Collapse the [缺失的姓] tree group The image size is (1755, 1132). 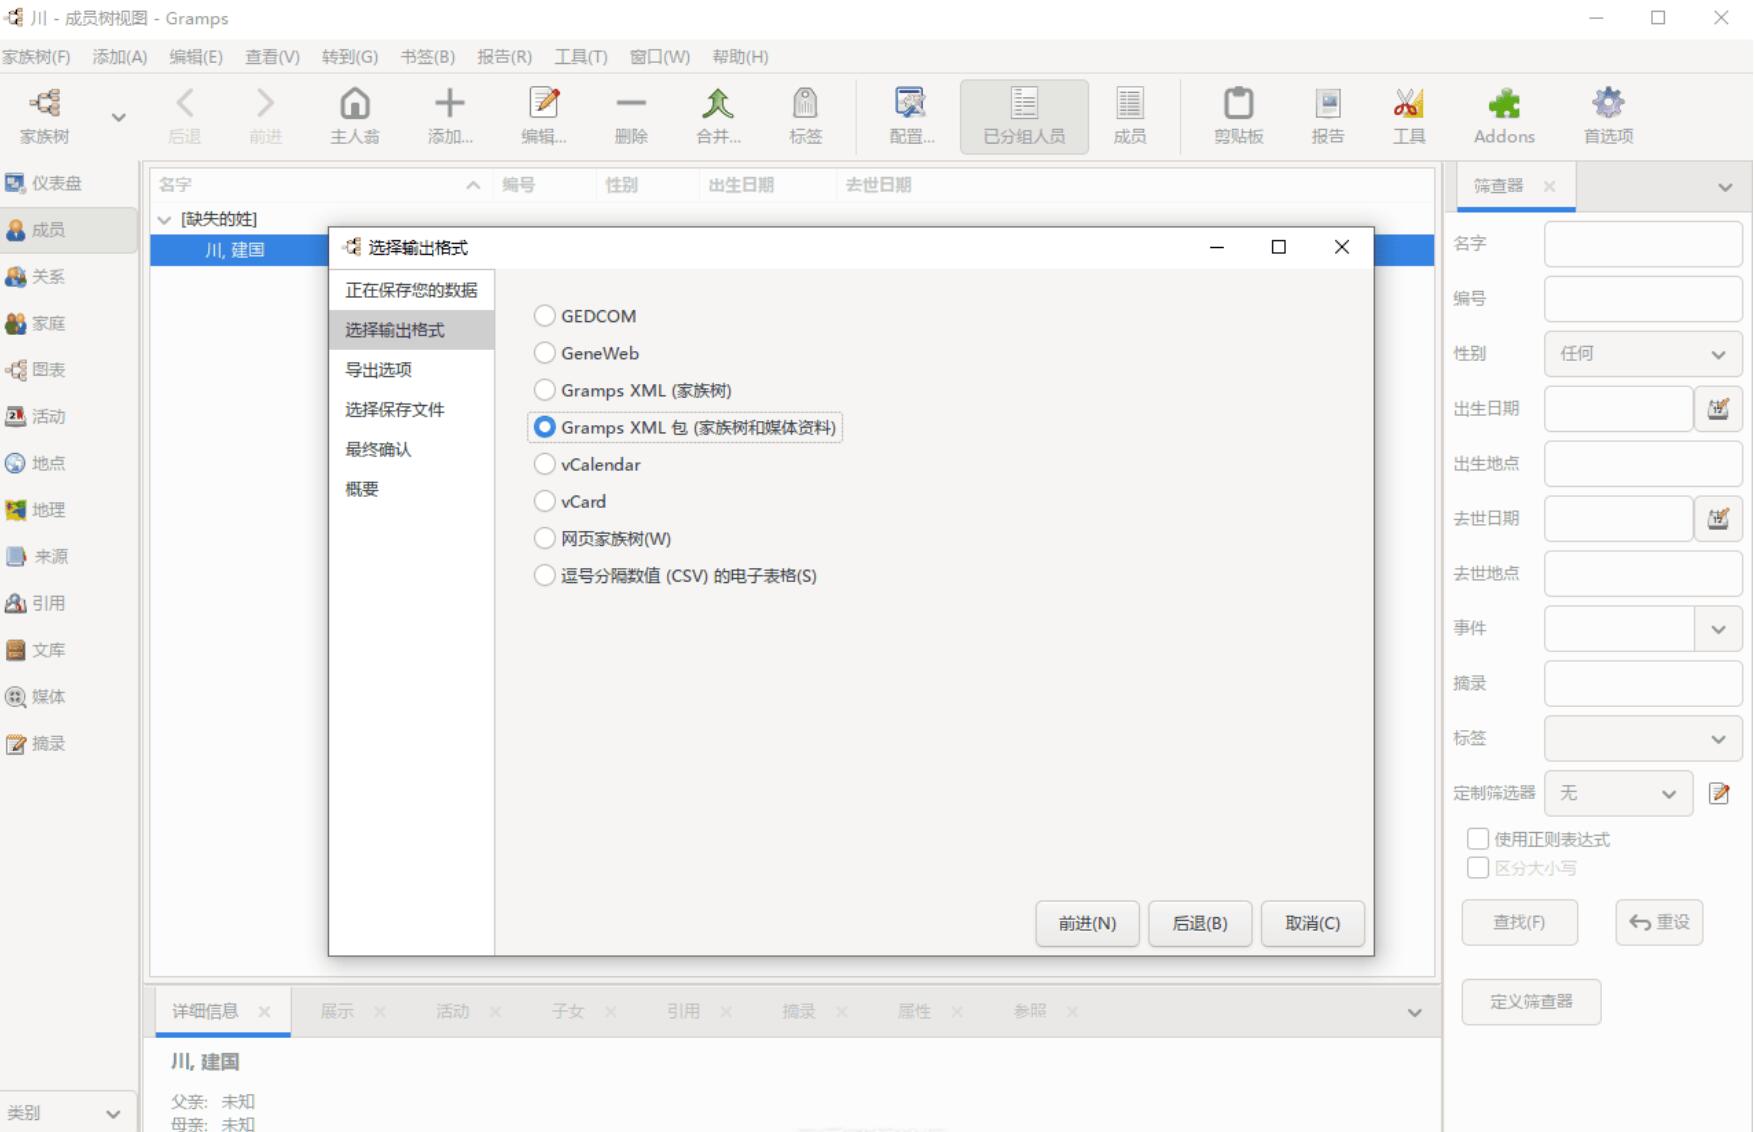coord(165,219)
